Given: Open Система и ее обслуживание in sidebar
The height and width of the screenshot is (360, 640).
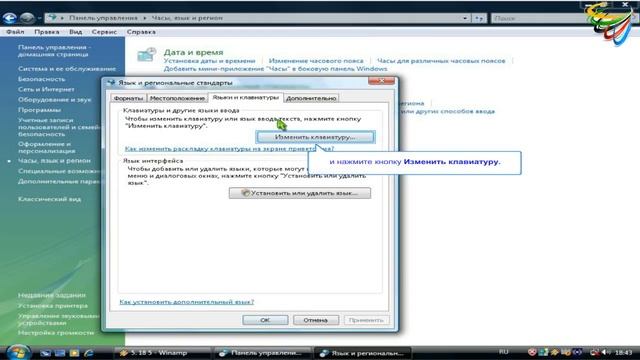Looking at the screenshot, I should coord(67,69).
